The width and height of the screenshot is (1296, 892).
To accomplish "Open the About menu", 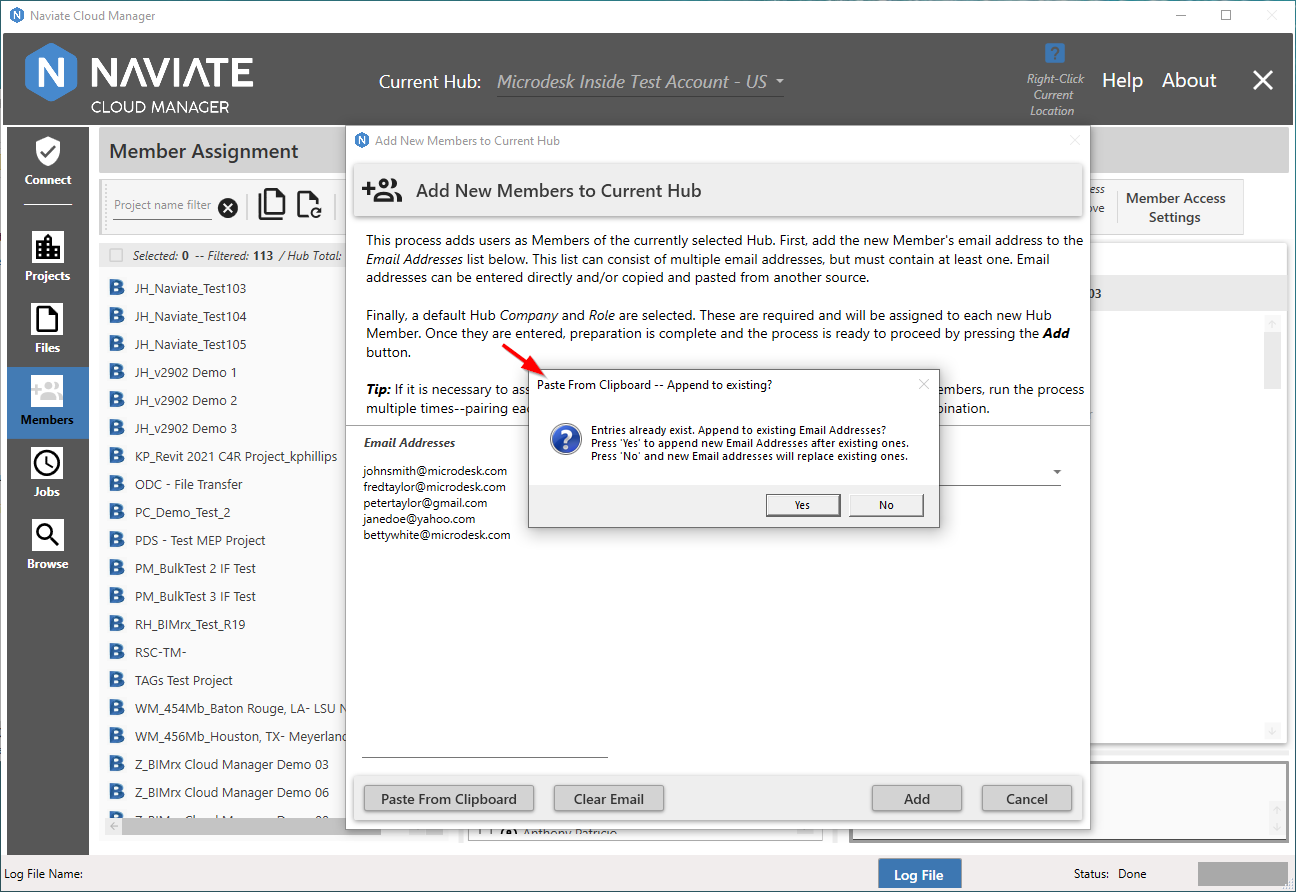I will click(1189, 81).
